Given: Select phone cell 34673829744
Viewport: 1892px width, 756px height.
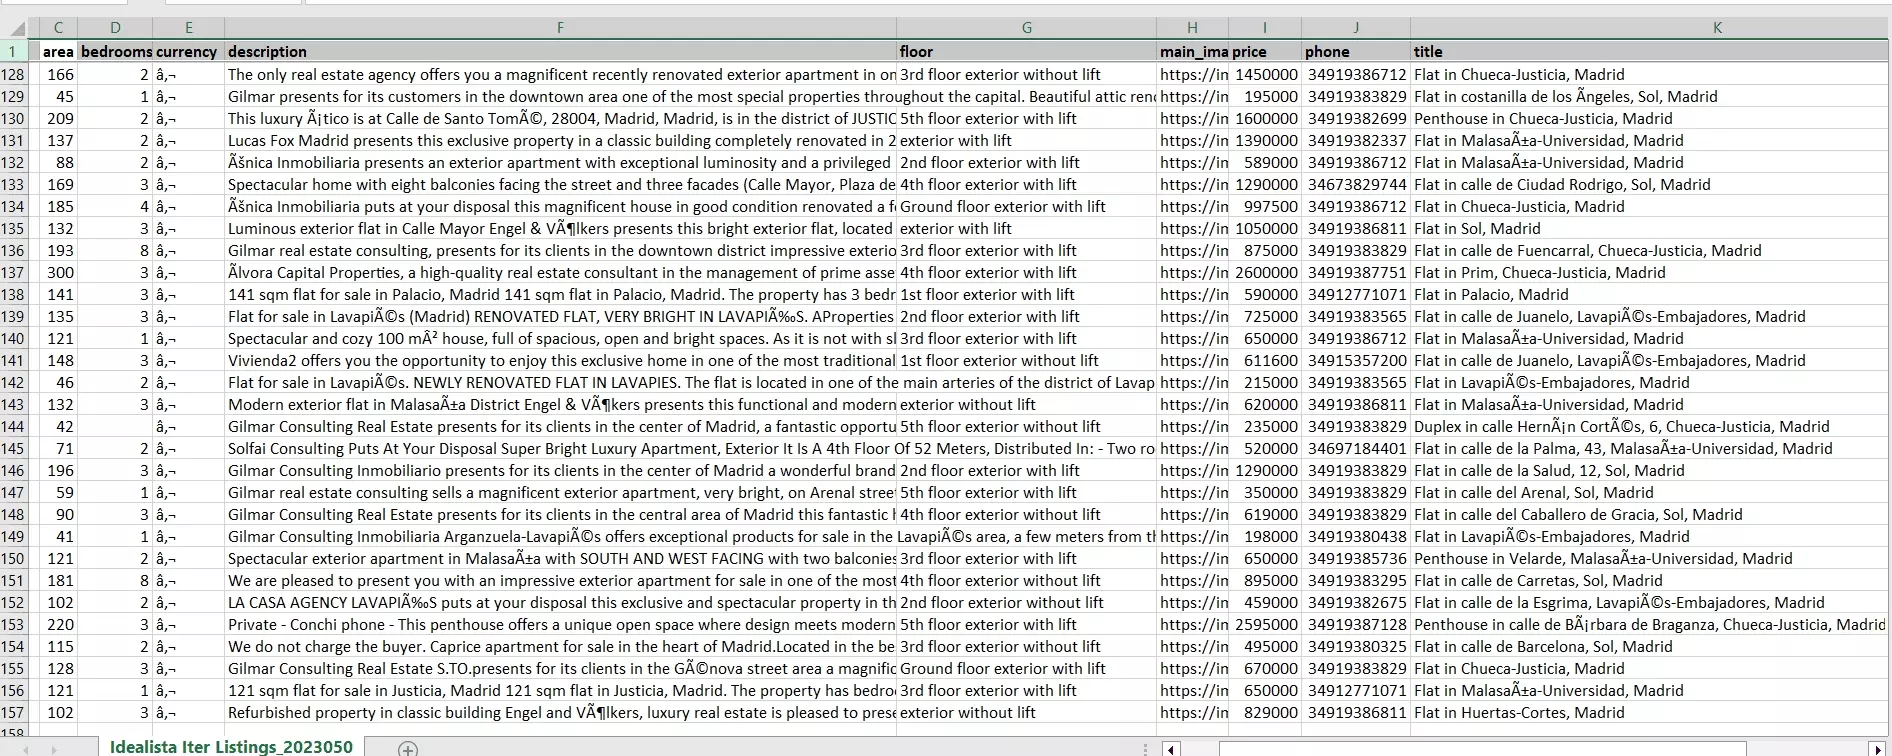Looking at the screenshot, I should (1356, 184).
